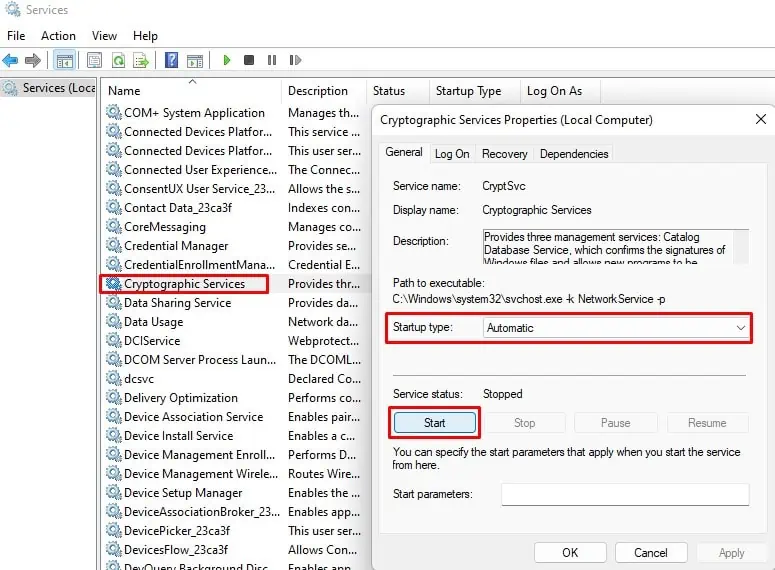Click the Pause Service toolbar icon

[272, 60]
